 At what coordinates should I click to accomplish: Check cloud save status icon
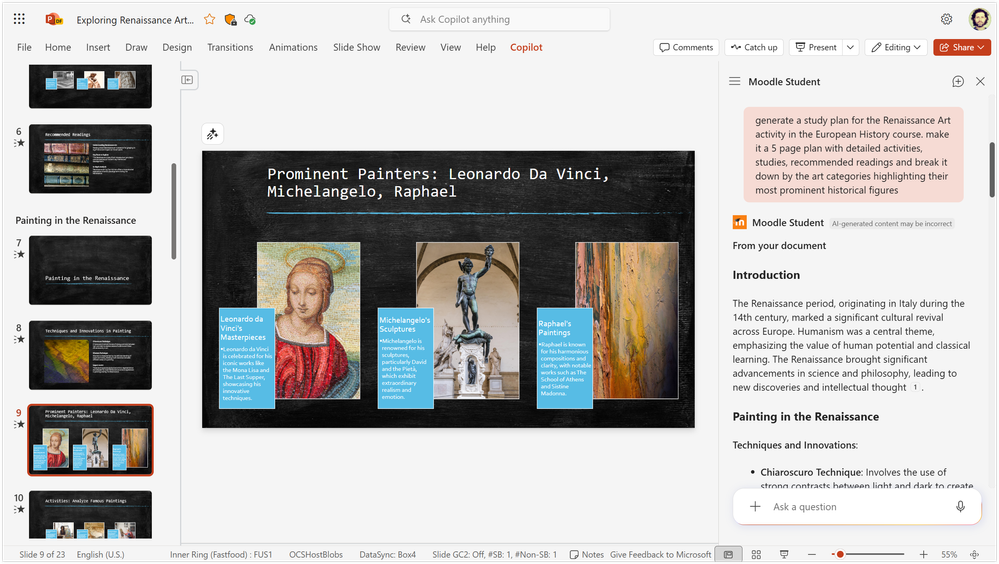pyautogui.click(x=250, y=20)
